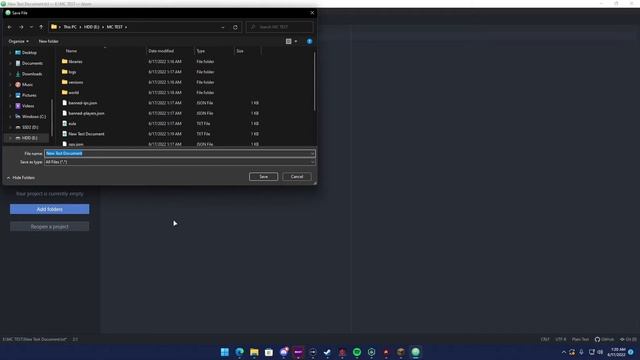Create a New folder
The height and width of the screenshot is (360, 640).
[x=49, y=41]
